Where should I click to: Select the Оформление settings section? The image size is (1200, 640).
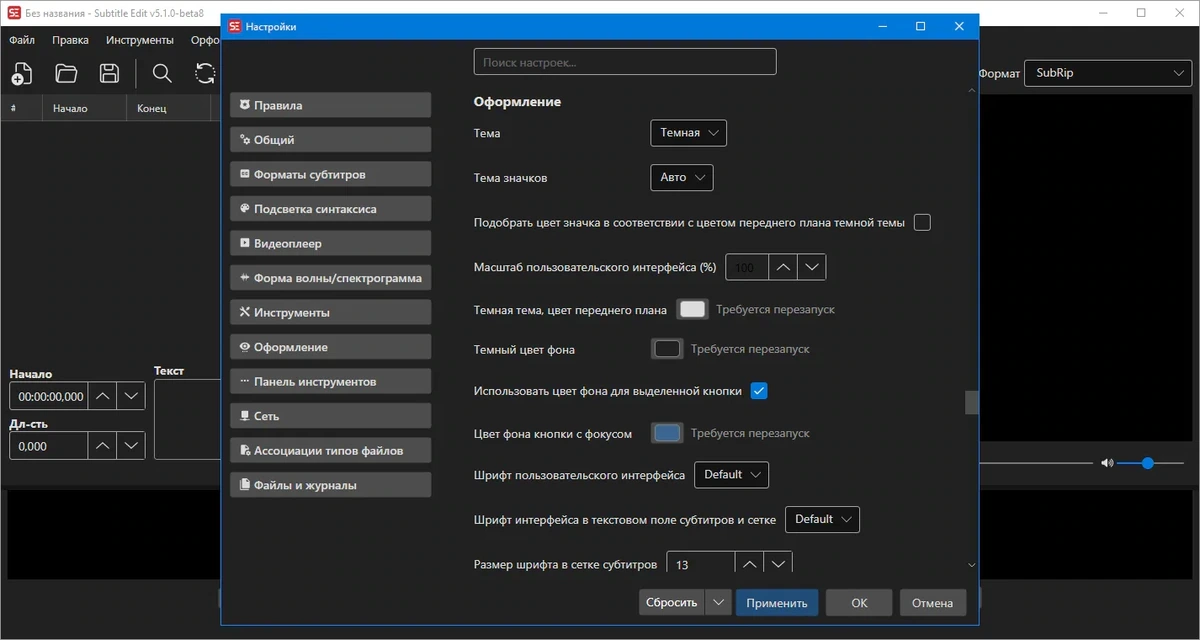331,347
